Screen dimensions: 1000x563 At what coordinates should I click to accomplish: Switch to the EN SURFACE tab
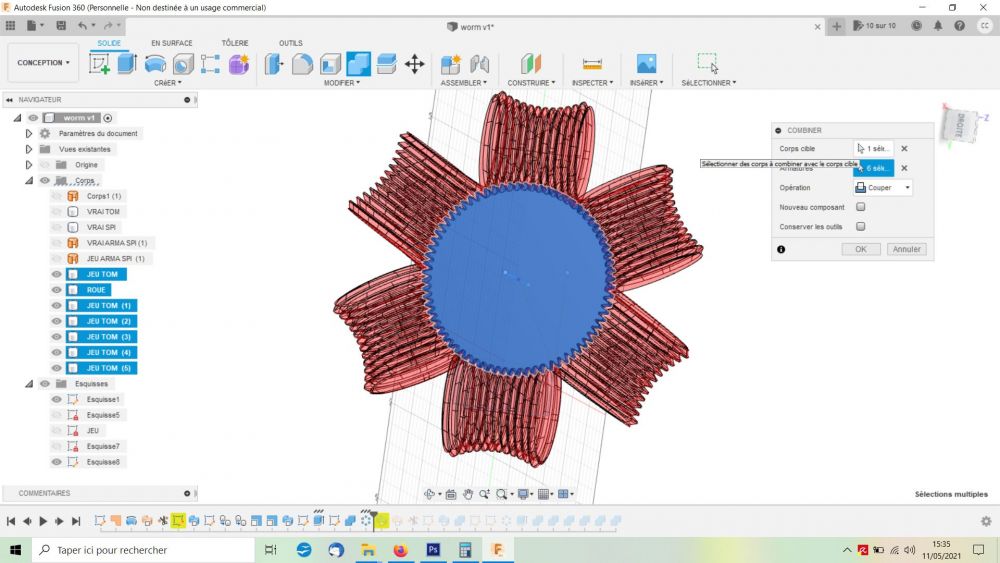(x=171, y=43)
